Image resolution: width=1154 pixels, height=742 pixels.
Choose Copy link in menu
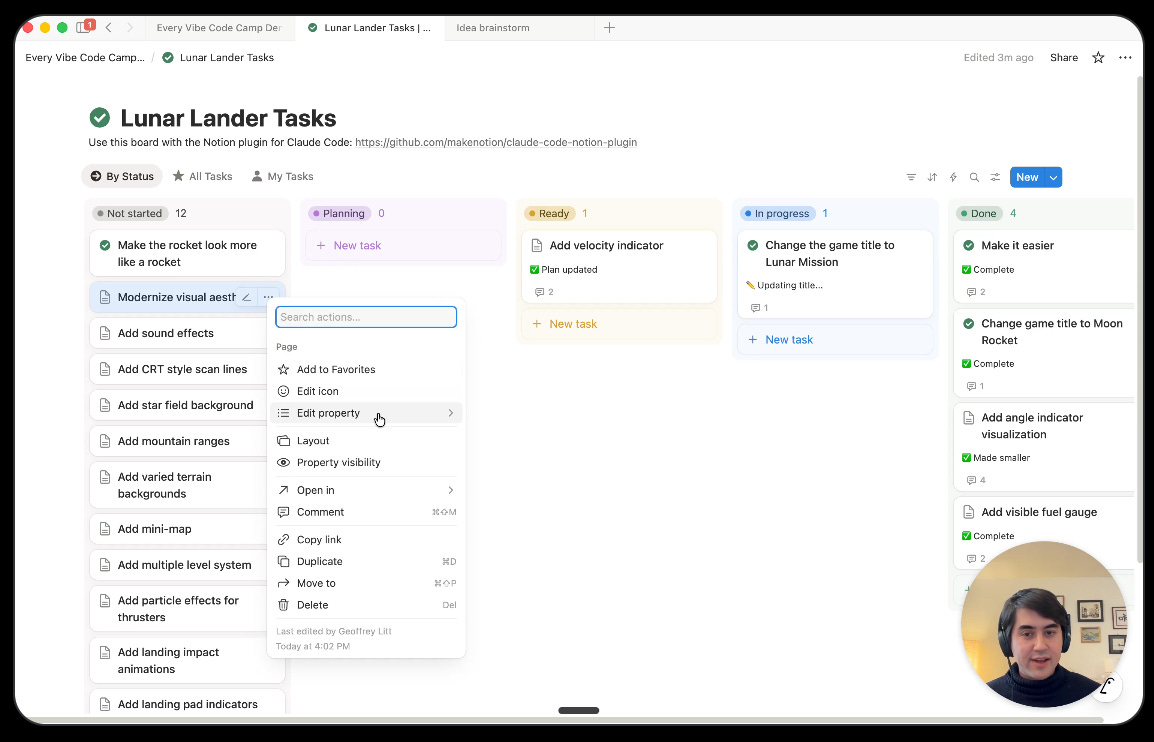coord(366,540)
